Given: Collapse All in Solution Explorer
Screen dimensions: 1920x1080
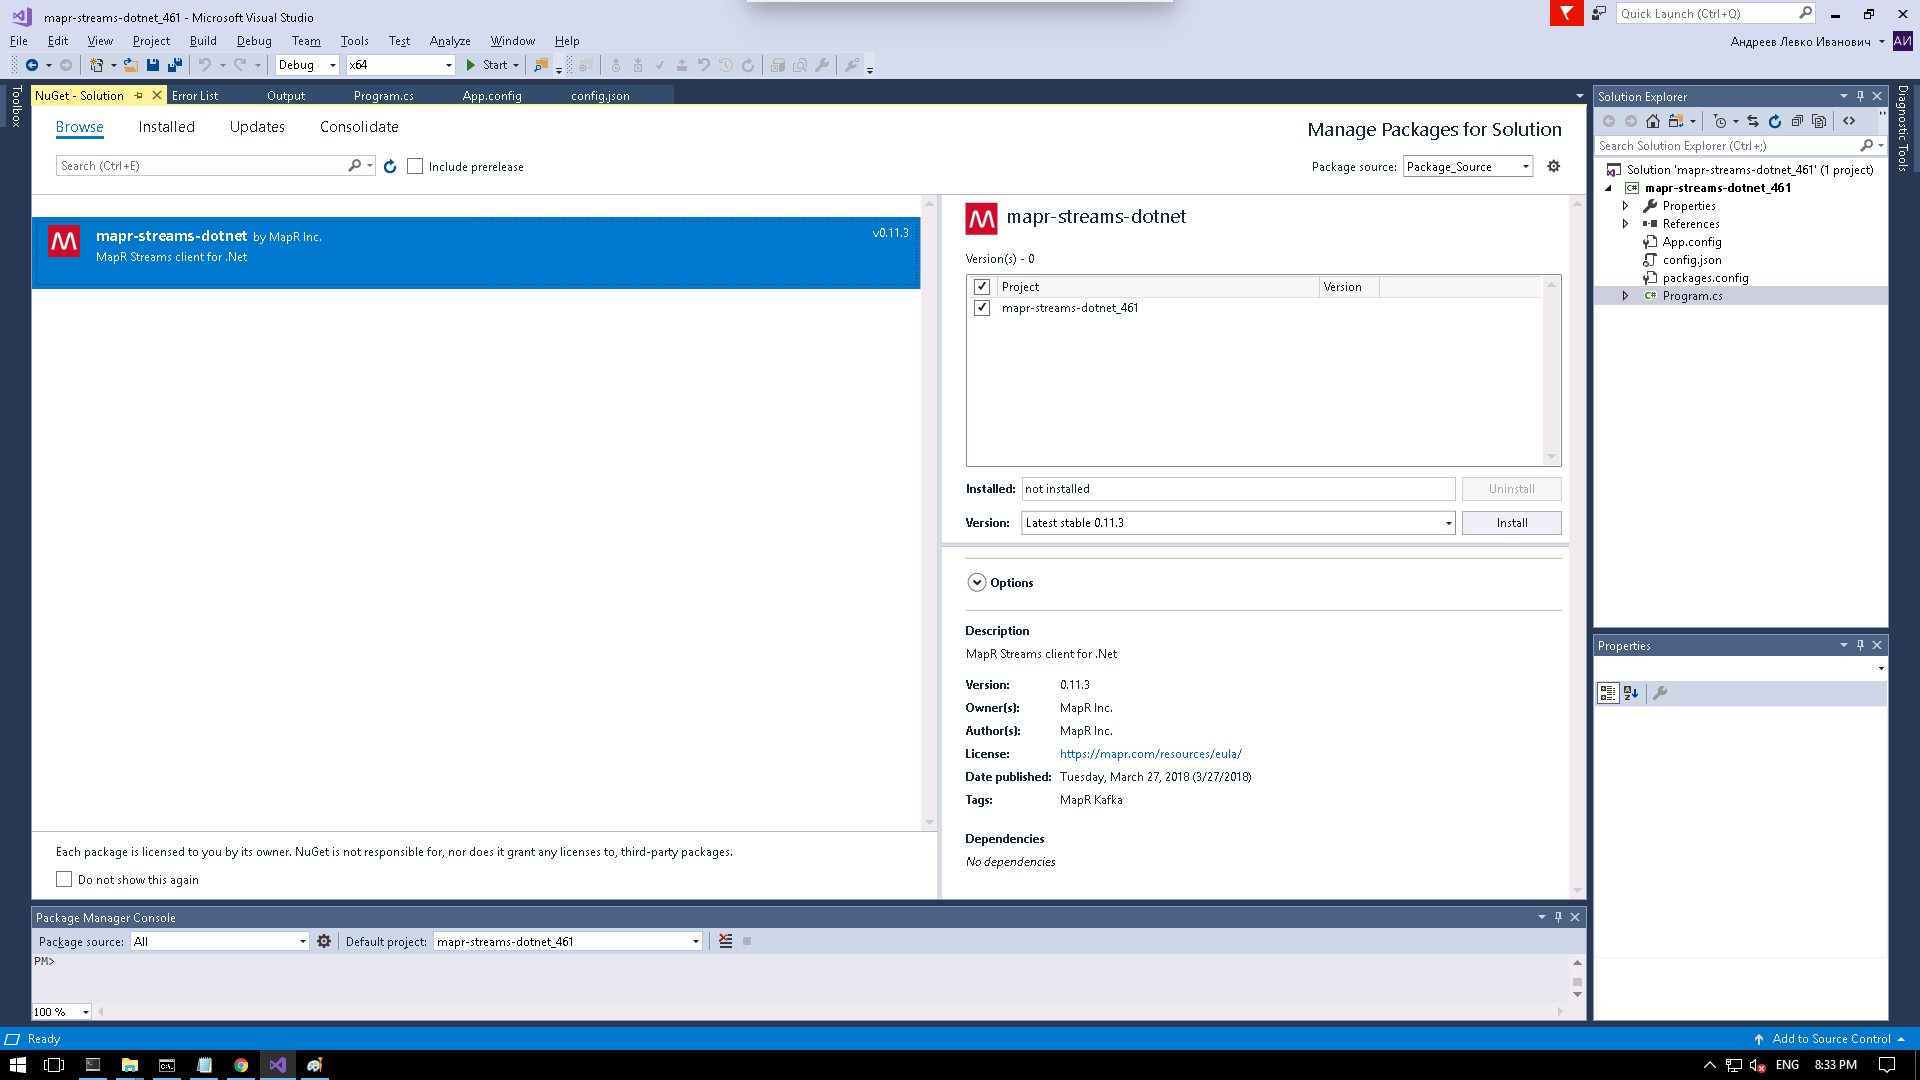Looking at the screenshot, I should pos(1797,121).
